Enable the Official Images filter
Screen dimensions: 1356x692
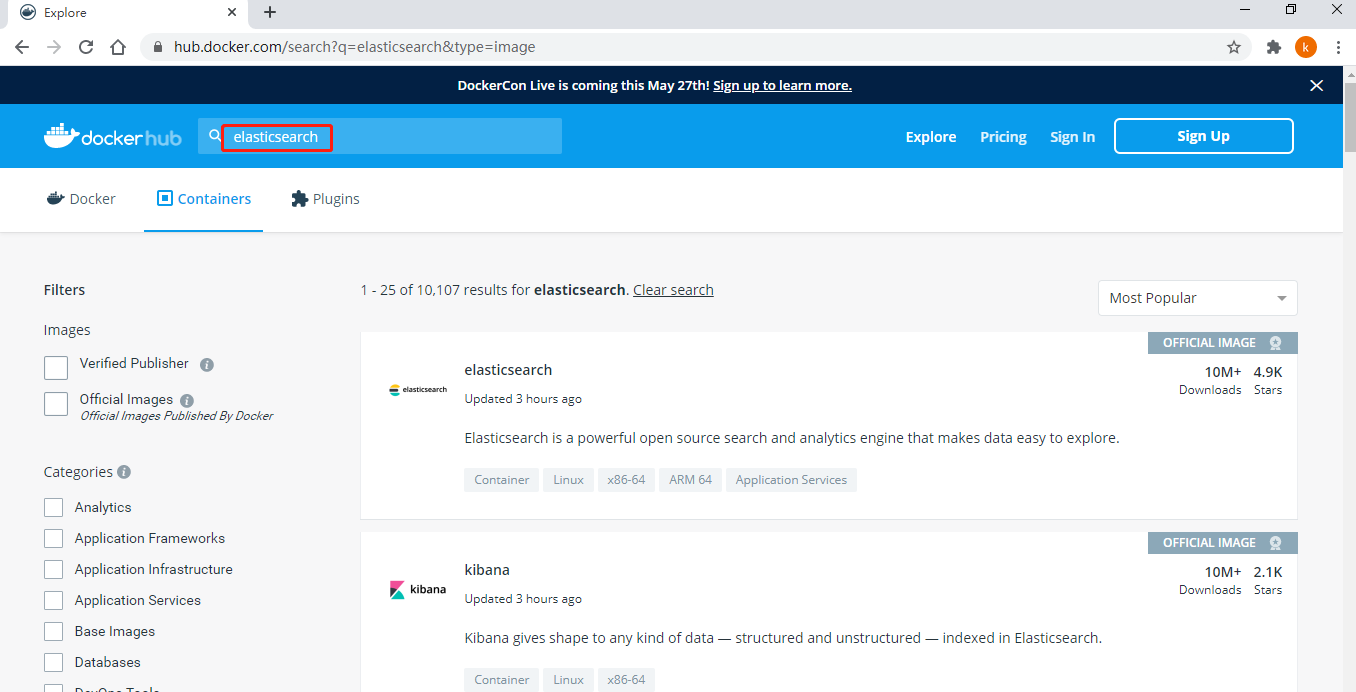(56, 403)
